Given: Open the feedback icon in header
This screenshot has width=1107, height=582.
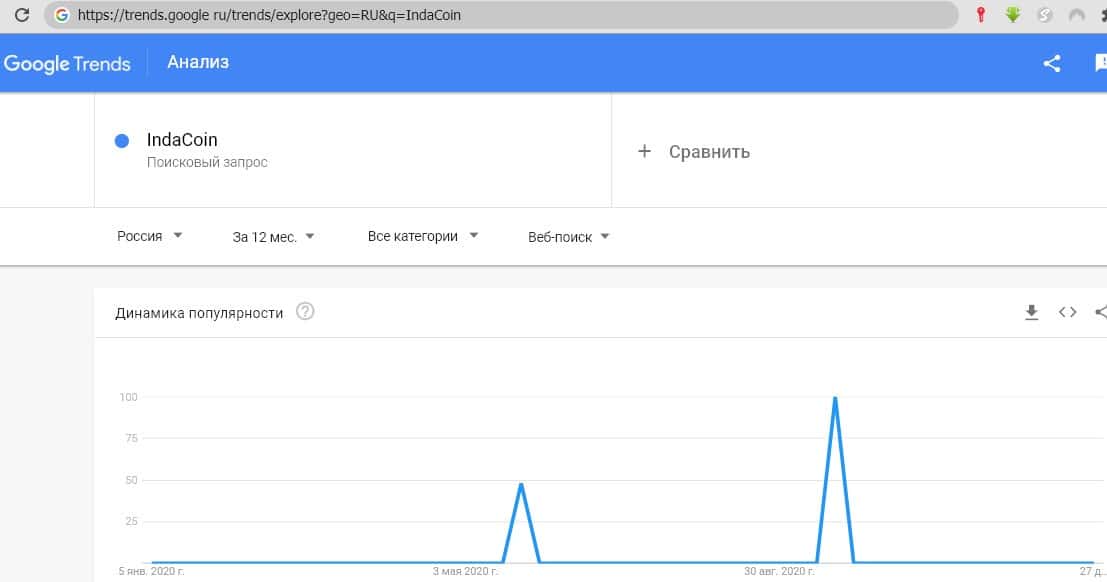Looking at the screenshot, I should pyautogui.click(x=1101, y=63).
